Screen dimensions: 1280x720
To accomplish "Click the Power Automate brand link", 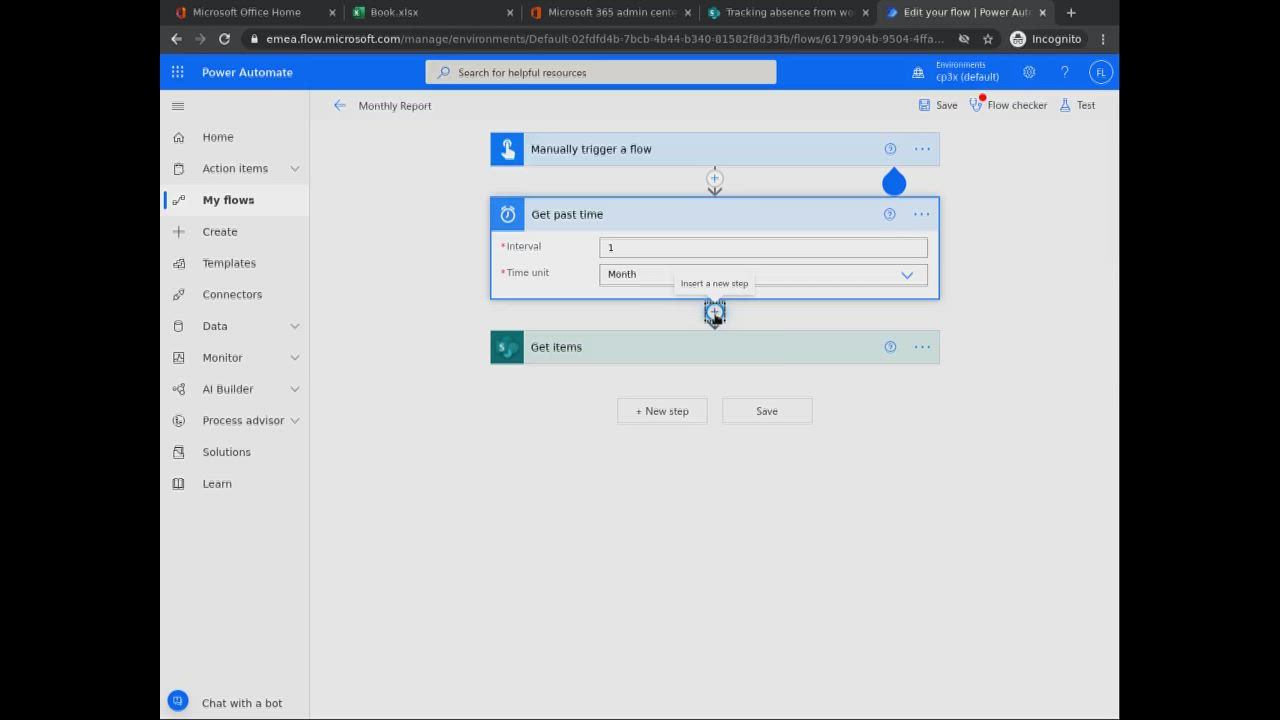I will [x=247, y=72].
